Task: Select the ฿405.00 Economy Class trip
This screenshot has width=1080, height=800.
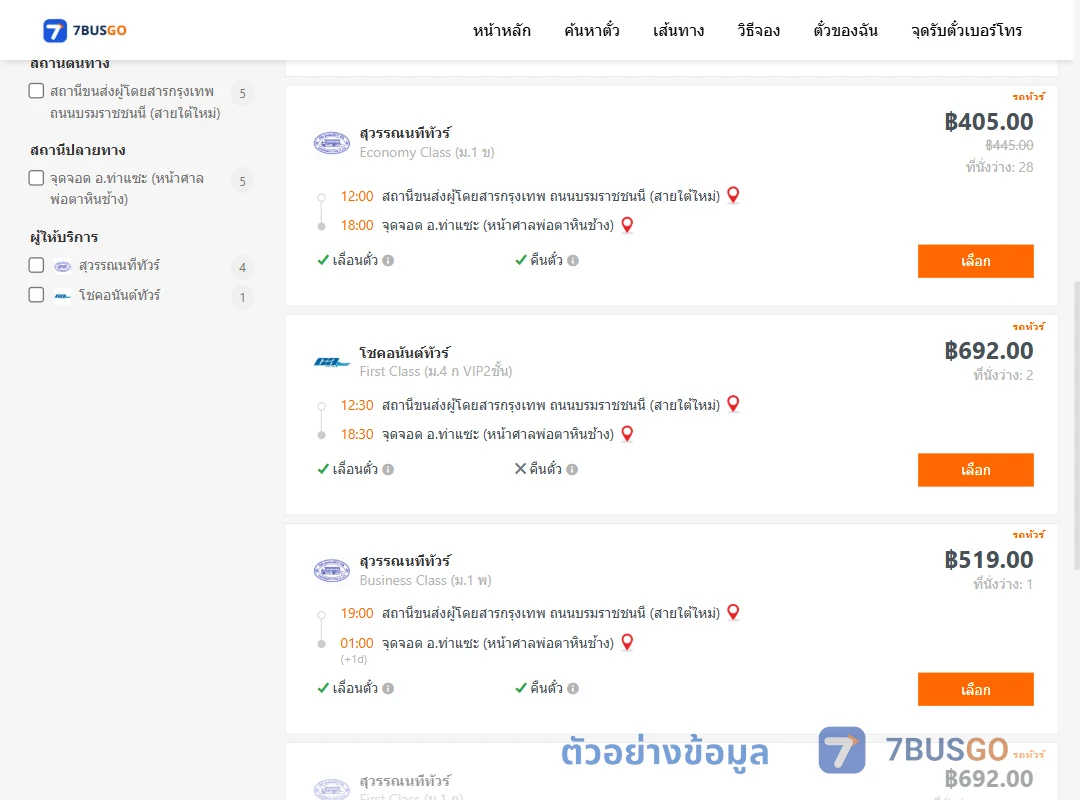Action: click(975, 261)
